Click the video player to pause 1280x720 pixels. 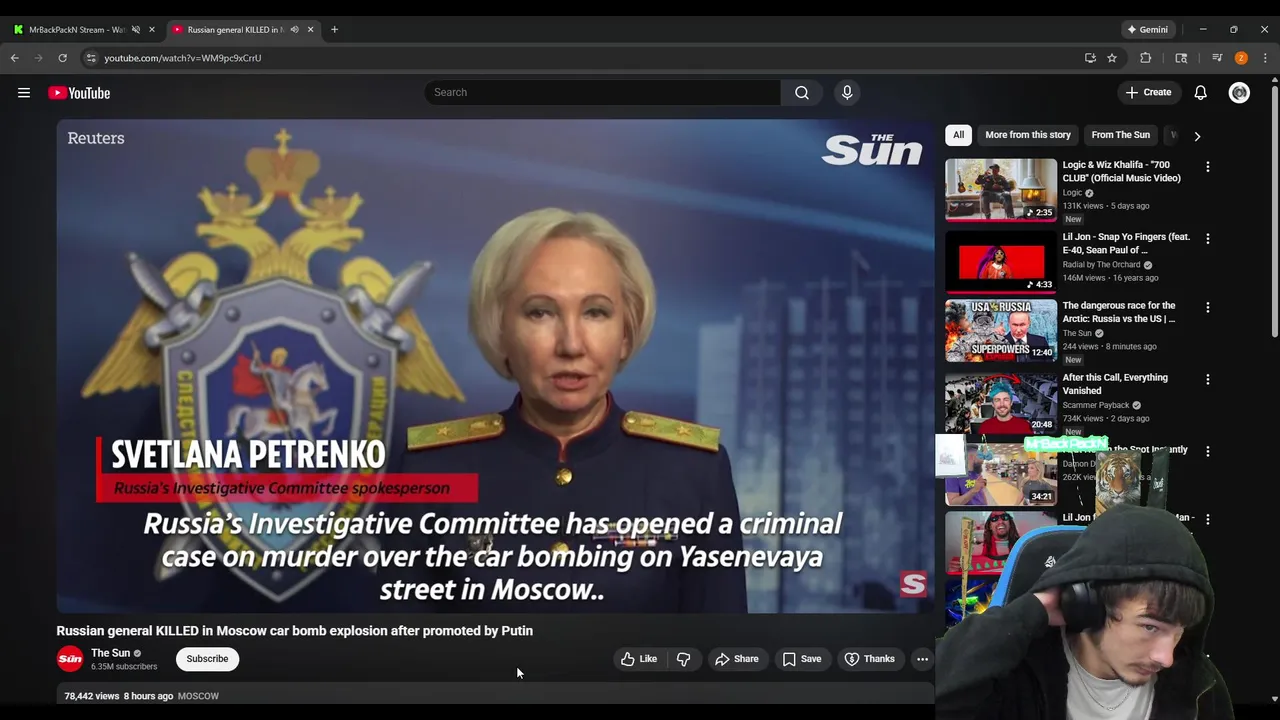[495, 366]
